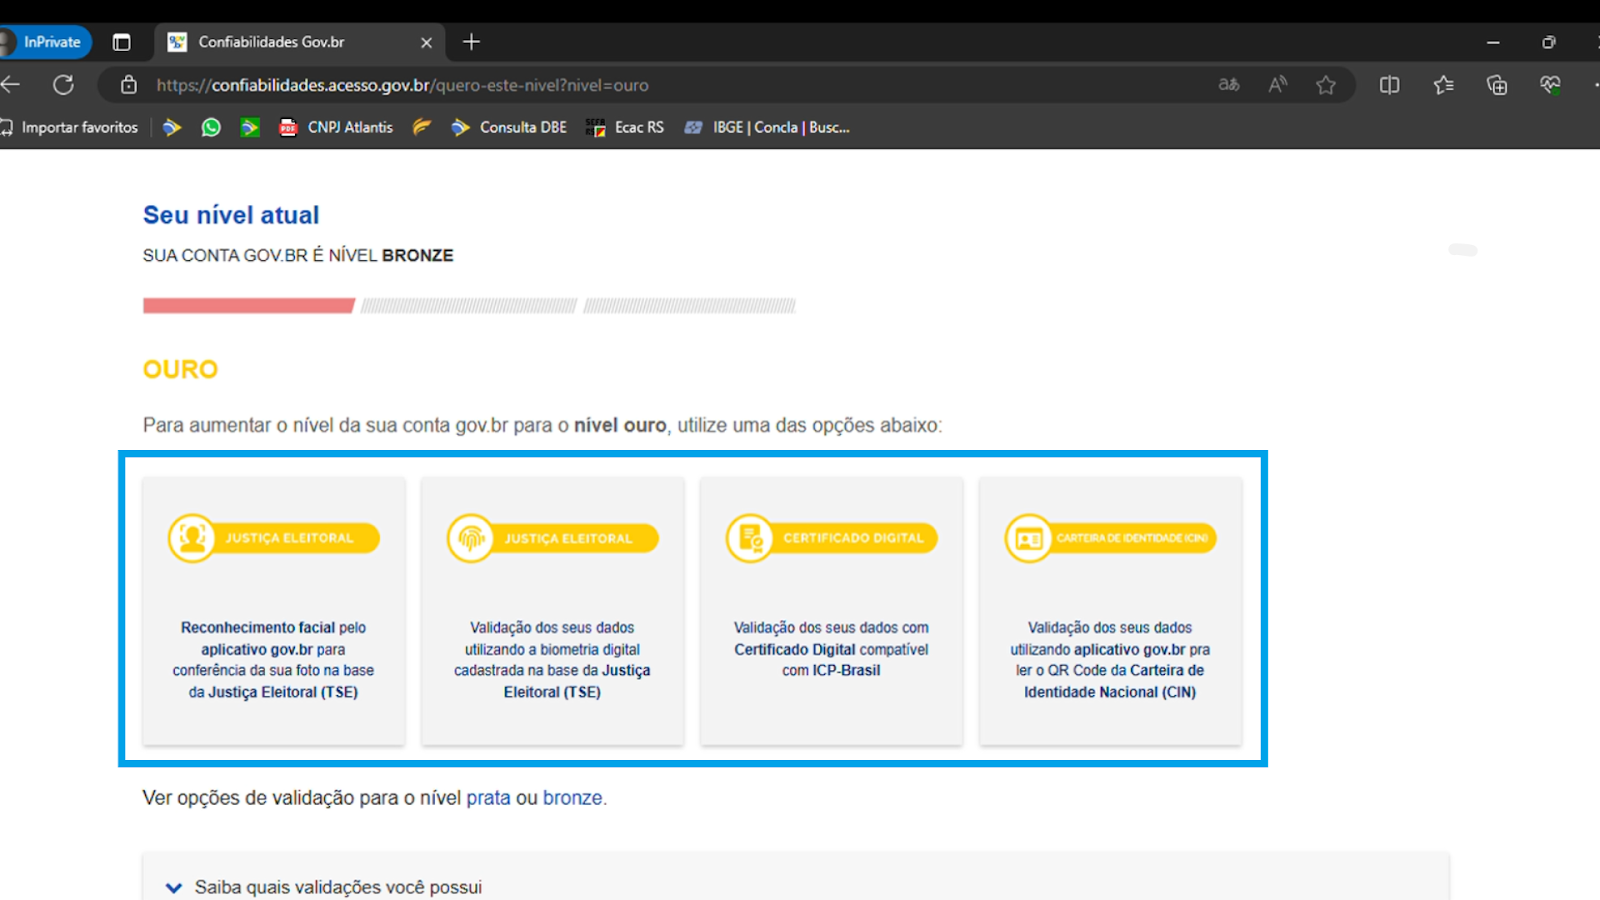Click the OURO heading
Viewport: 1600px width, 900px height.
pyautogui.click(x=180, y=369)
